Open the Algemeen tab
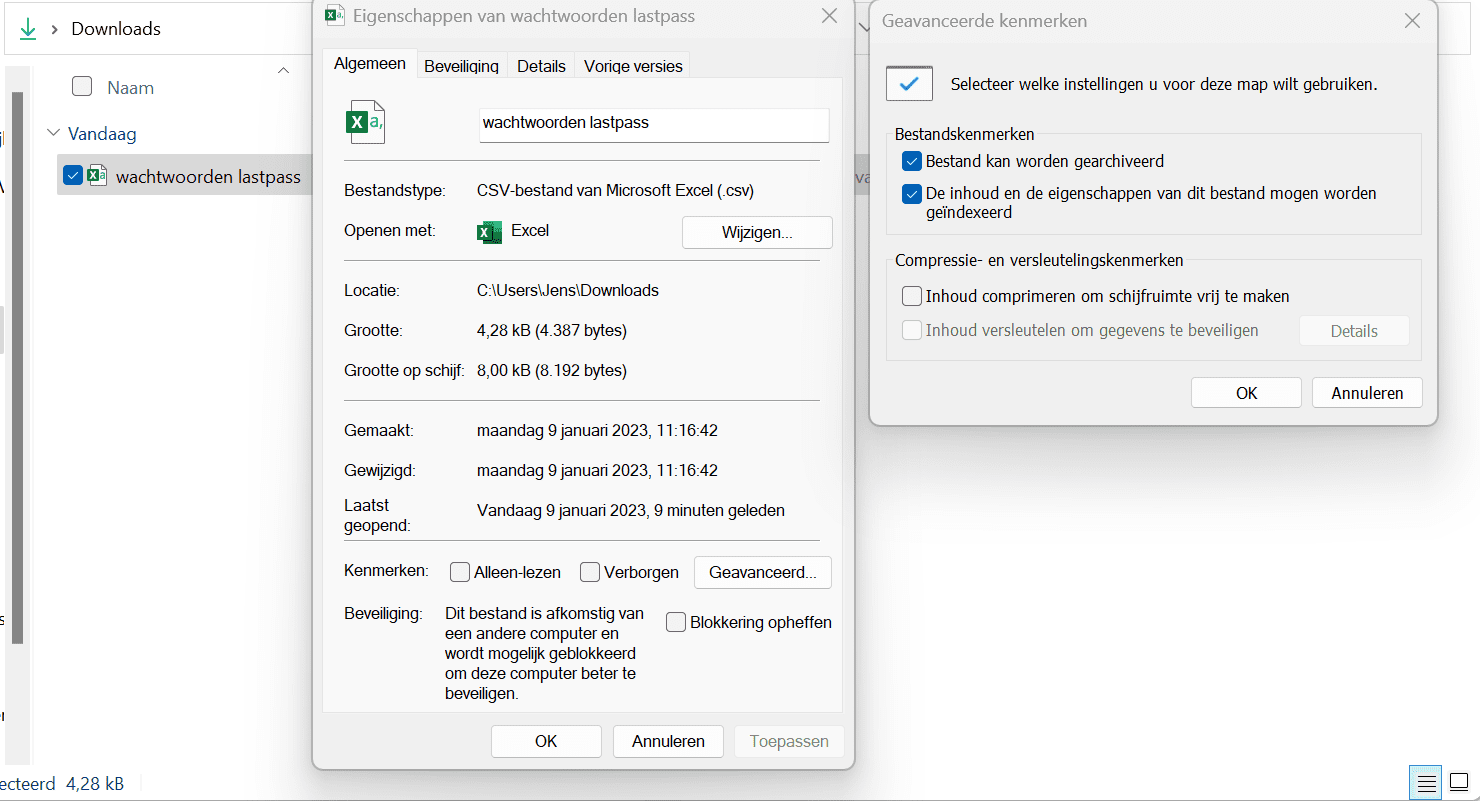This screenshot has width=1480, height=801. (x=370, y=64)
